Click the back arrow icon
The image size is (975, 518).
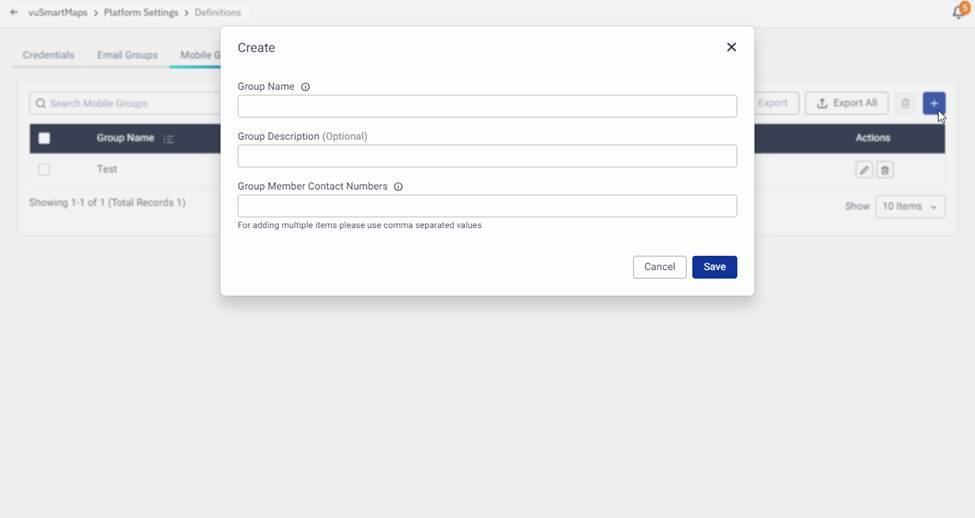click(14, 13)
